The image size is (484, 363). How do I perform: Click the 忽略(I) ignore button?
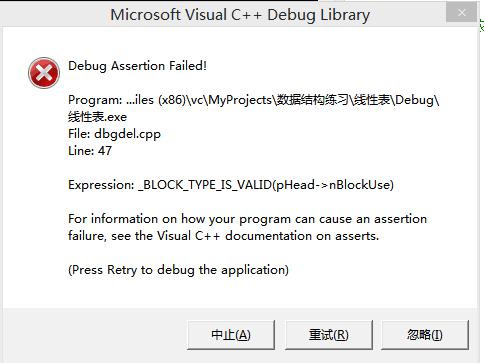click(x=425, y=335)
